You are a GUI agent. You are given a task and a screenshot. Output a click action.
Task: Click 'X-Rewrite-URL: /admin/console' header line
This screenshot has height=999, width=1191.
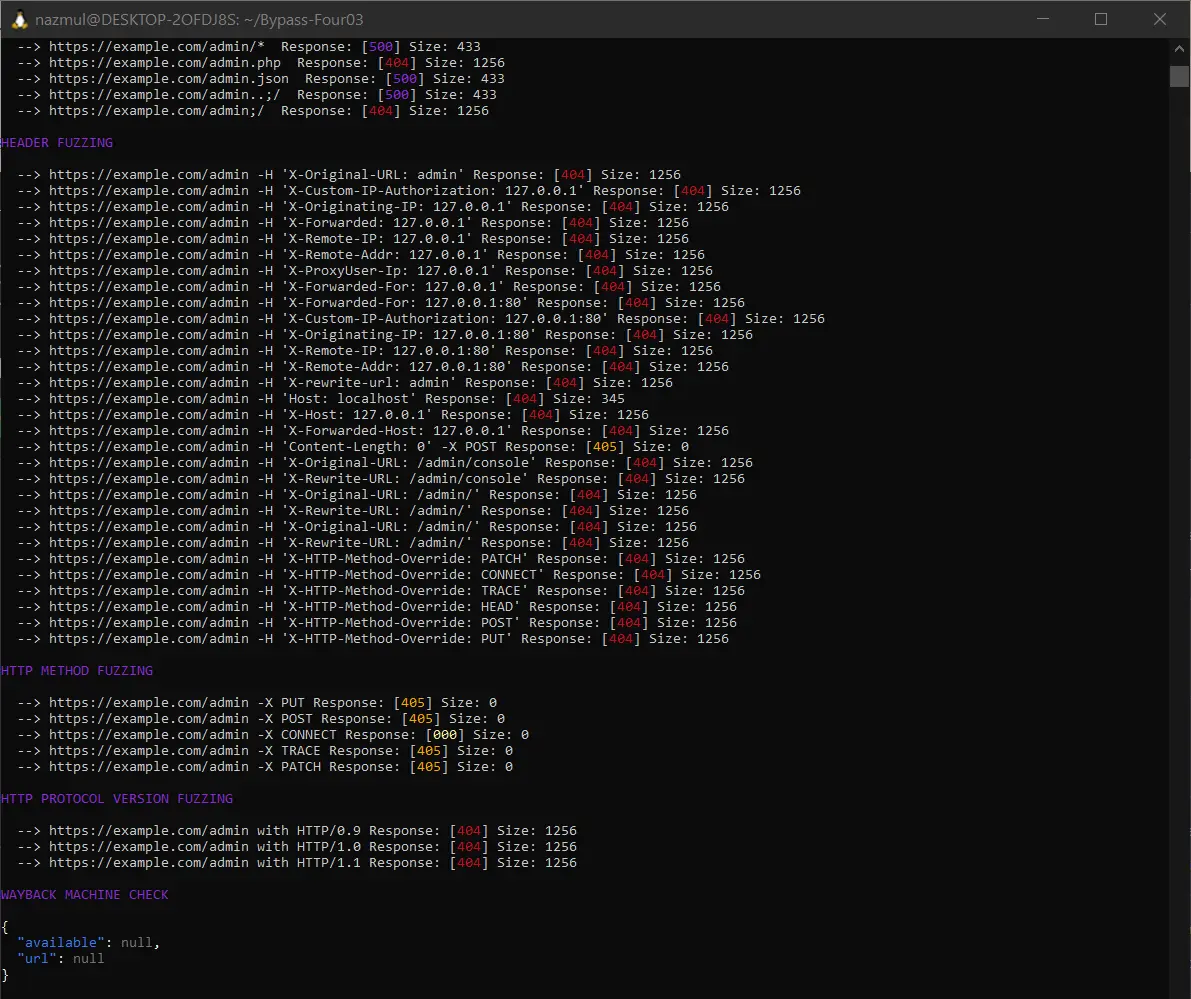[381, 479]
